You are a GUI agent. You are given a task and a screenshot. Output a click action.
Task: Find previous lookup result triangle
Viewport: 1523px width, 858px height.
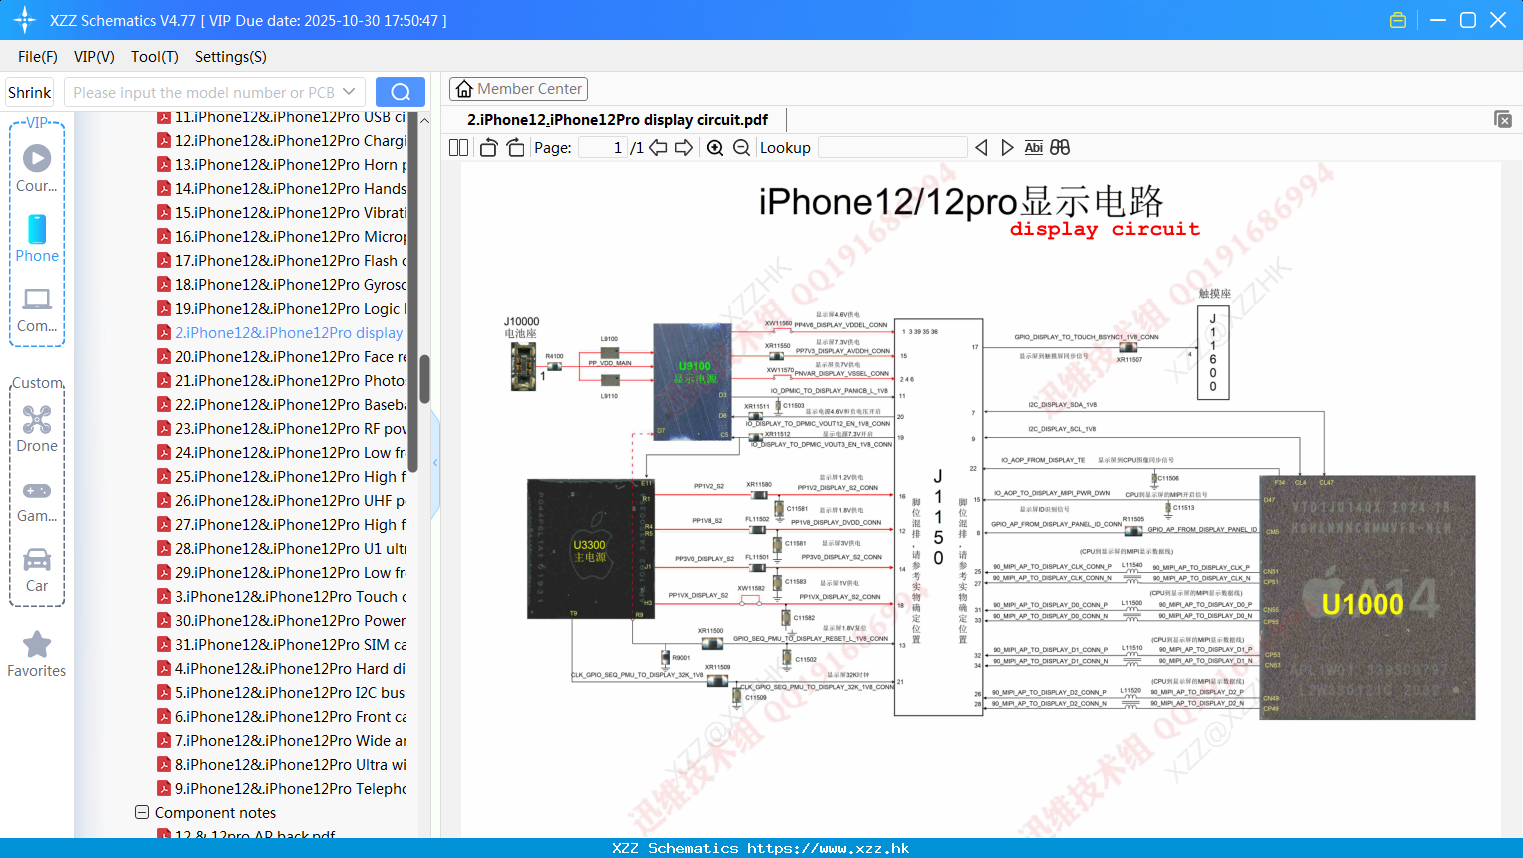point(981,148)
